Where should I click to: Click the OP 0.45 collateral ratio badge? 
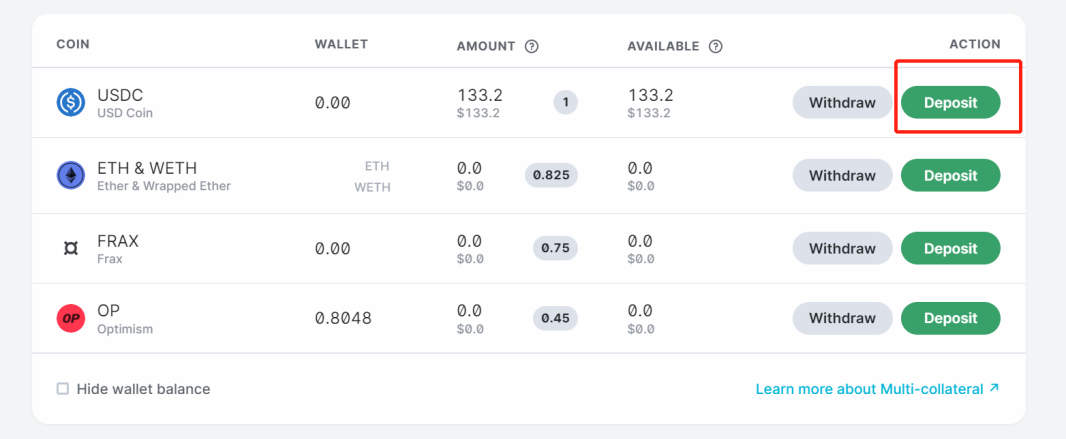[555, 318]
